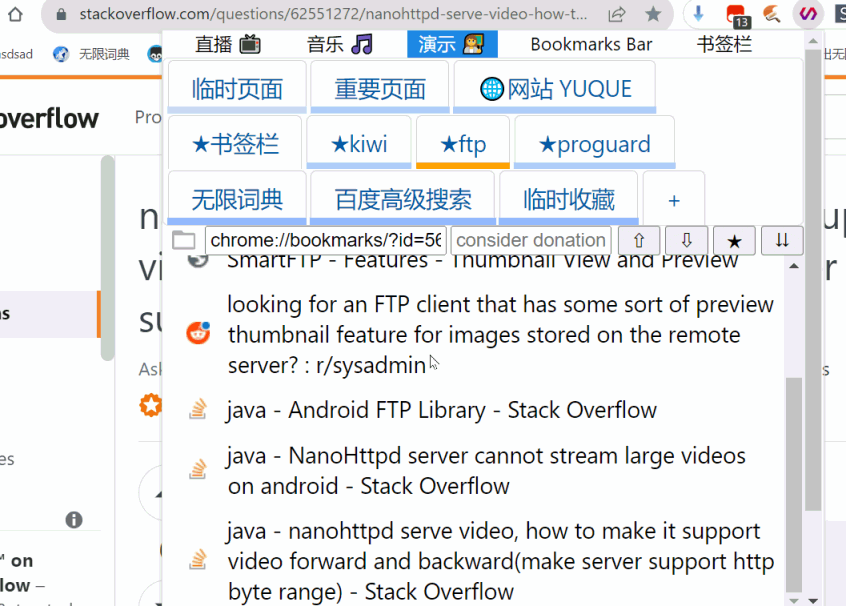Select the ★ftp folder
Viewport: 846px width, 606px height.
pyautogui.click(x=463, y=143)
